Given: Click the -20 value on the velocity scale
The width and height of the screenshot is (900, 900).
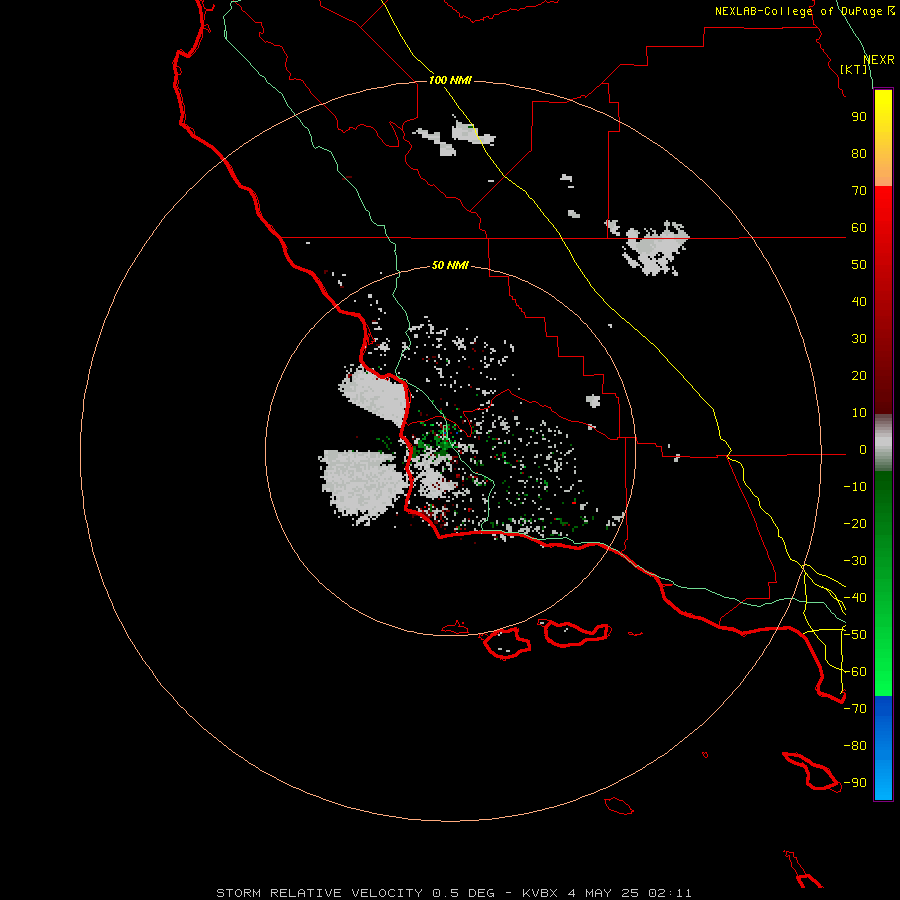Looking at the screenshot, I should pyautogui.click(x=855, y=524).
